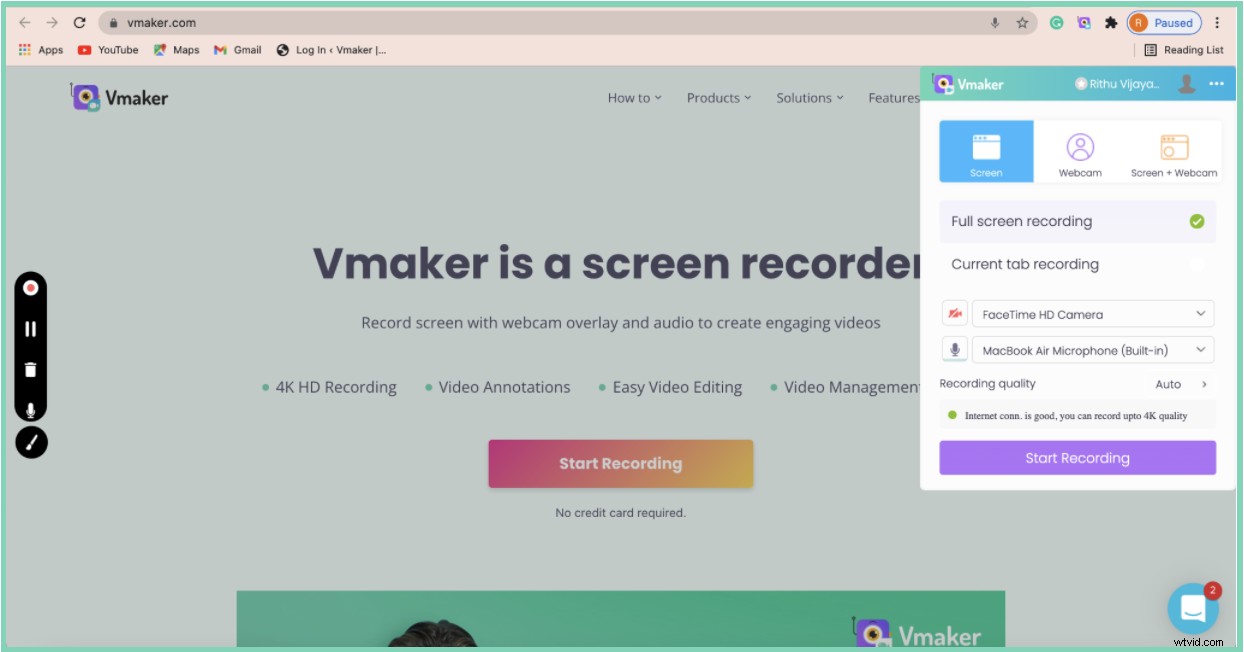Click the purple Start Recording button
Image resolution: width=1244 pixels, height=652 pixels.
[1077, 457]
